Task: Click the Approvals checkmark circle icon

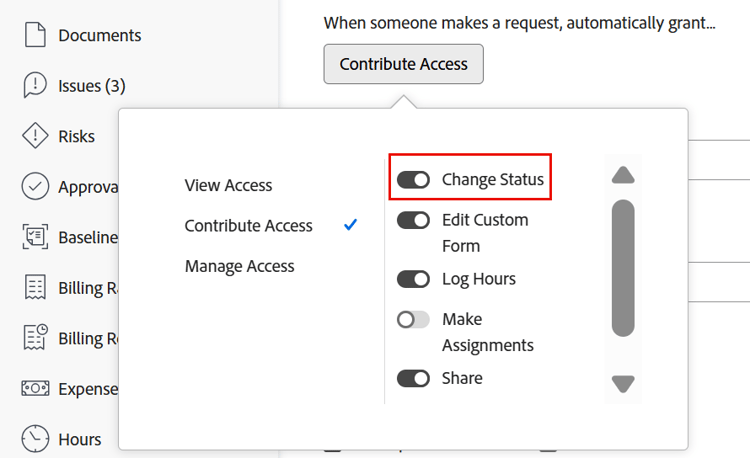Action: [x=35, y=187]
